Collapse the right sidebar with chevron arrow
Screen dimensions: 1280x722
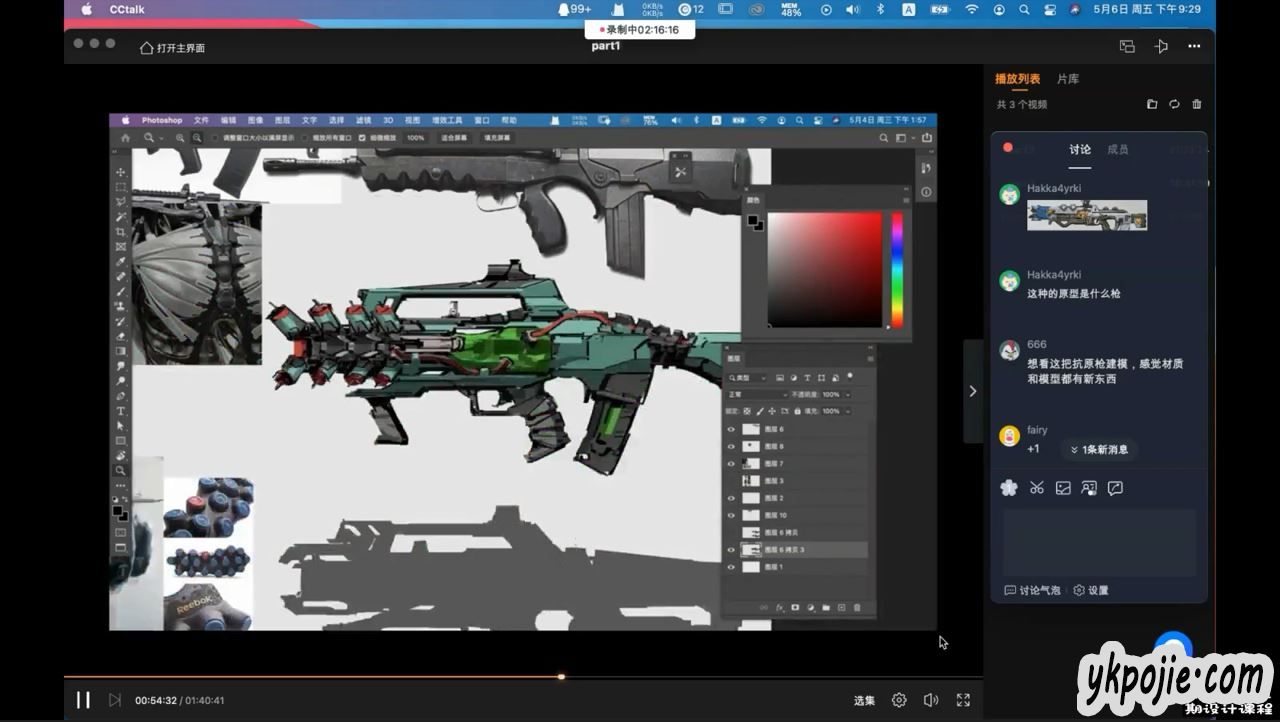click(x=973, y=391)
